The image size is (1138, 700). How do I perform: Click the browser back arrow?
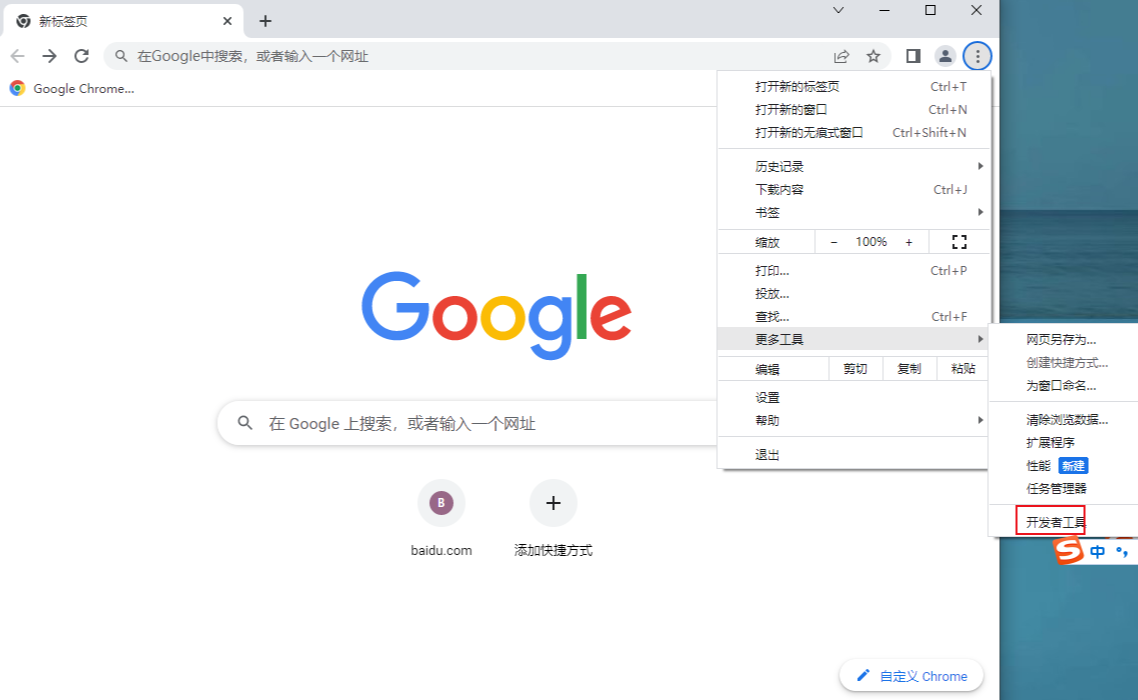tap(17, 56)
